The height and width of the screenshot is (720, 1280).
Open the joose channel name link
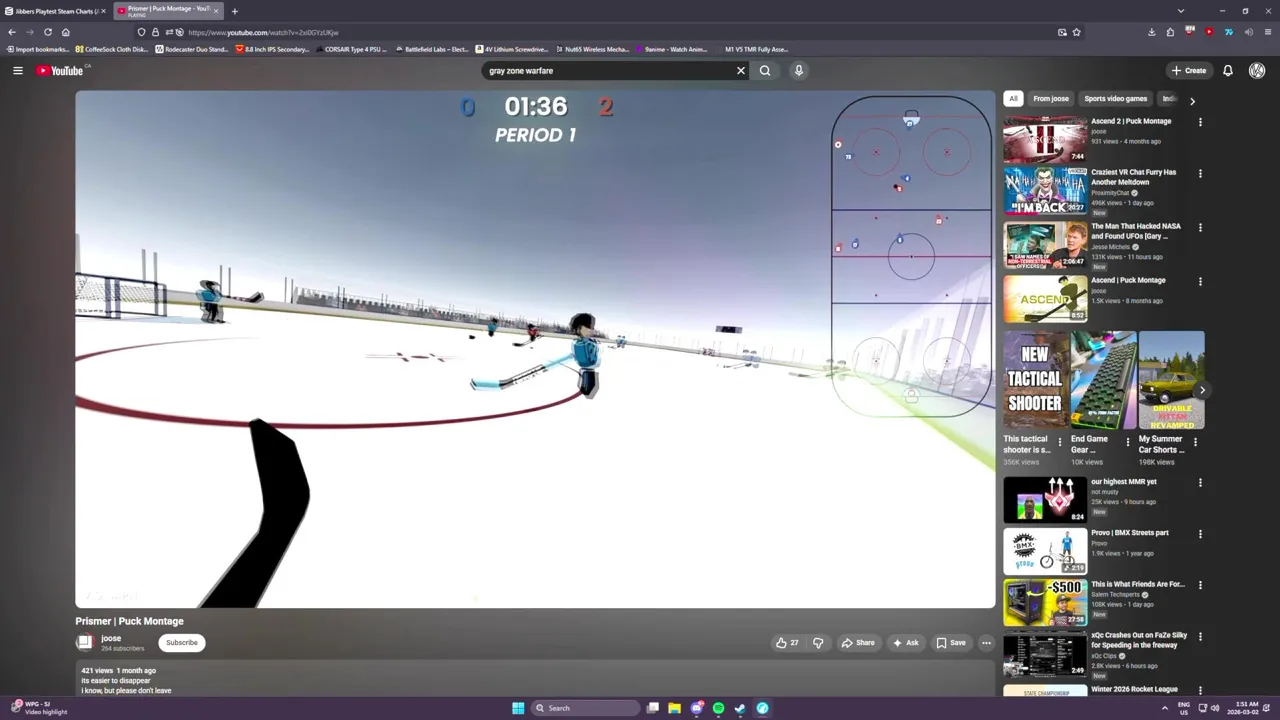pyautogui.click(x=111, y=638)
